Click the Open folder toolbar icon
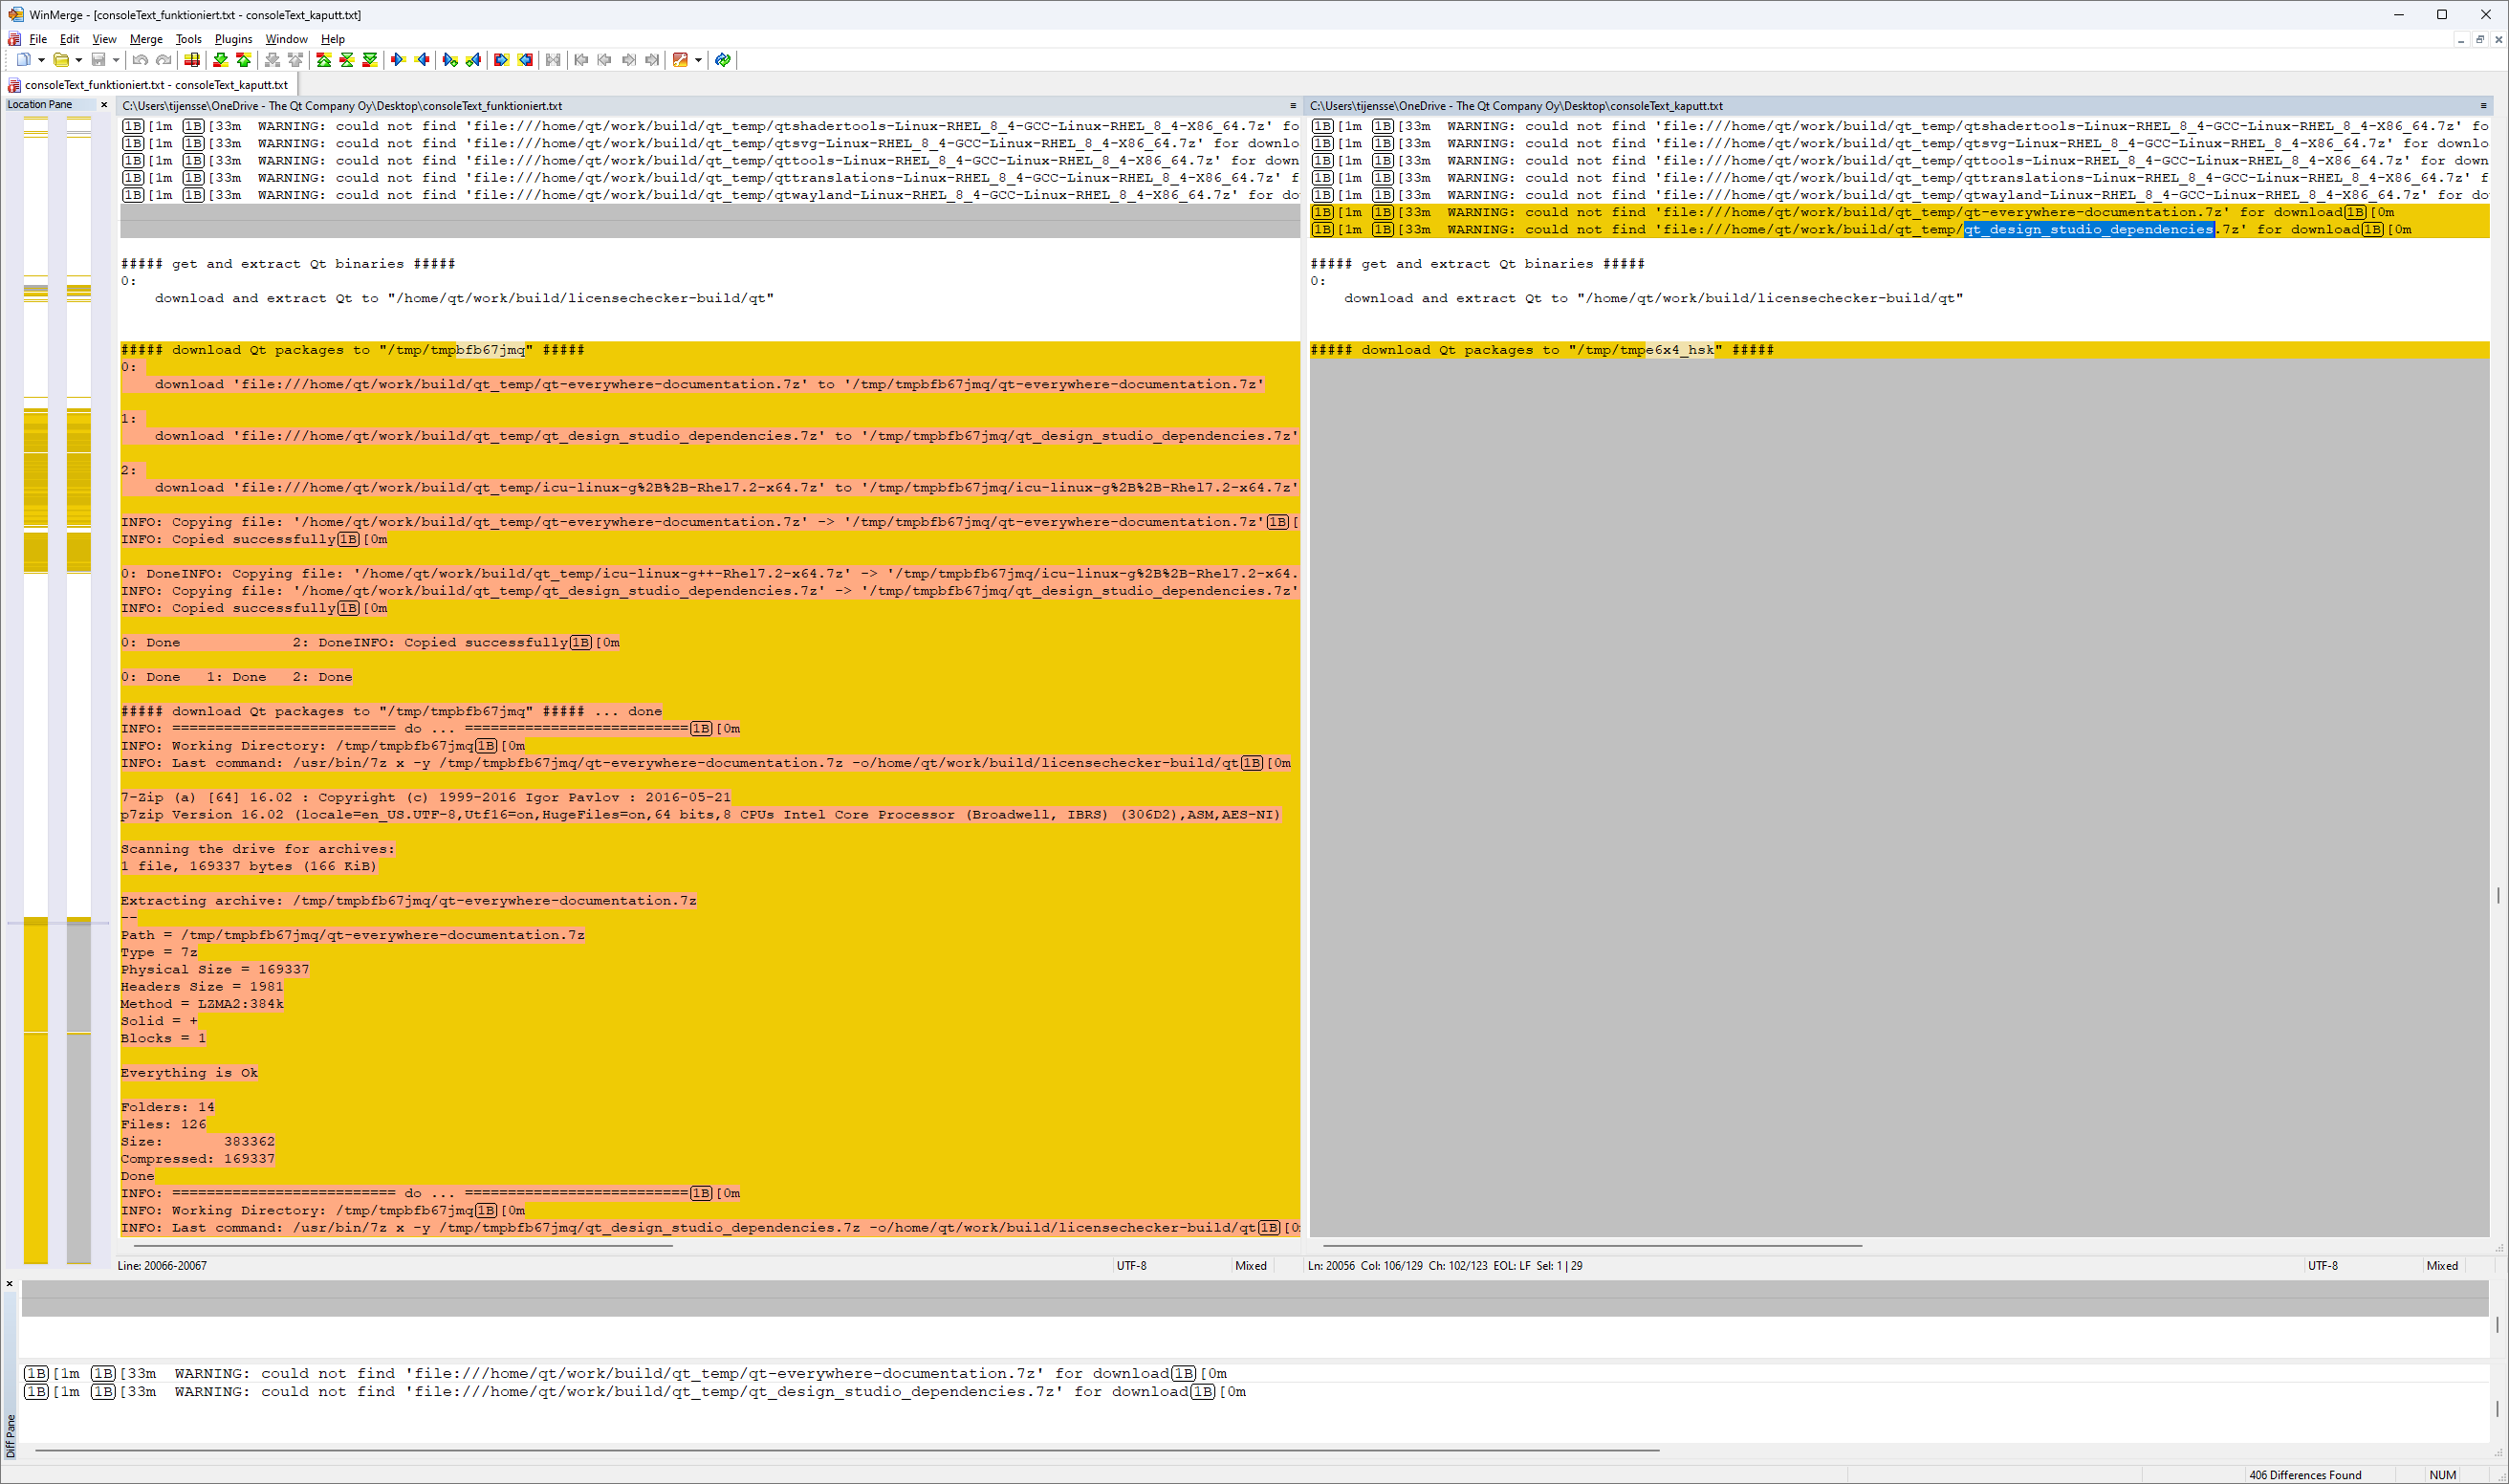 (x=61, y=60)
